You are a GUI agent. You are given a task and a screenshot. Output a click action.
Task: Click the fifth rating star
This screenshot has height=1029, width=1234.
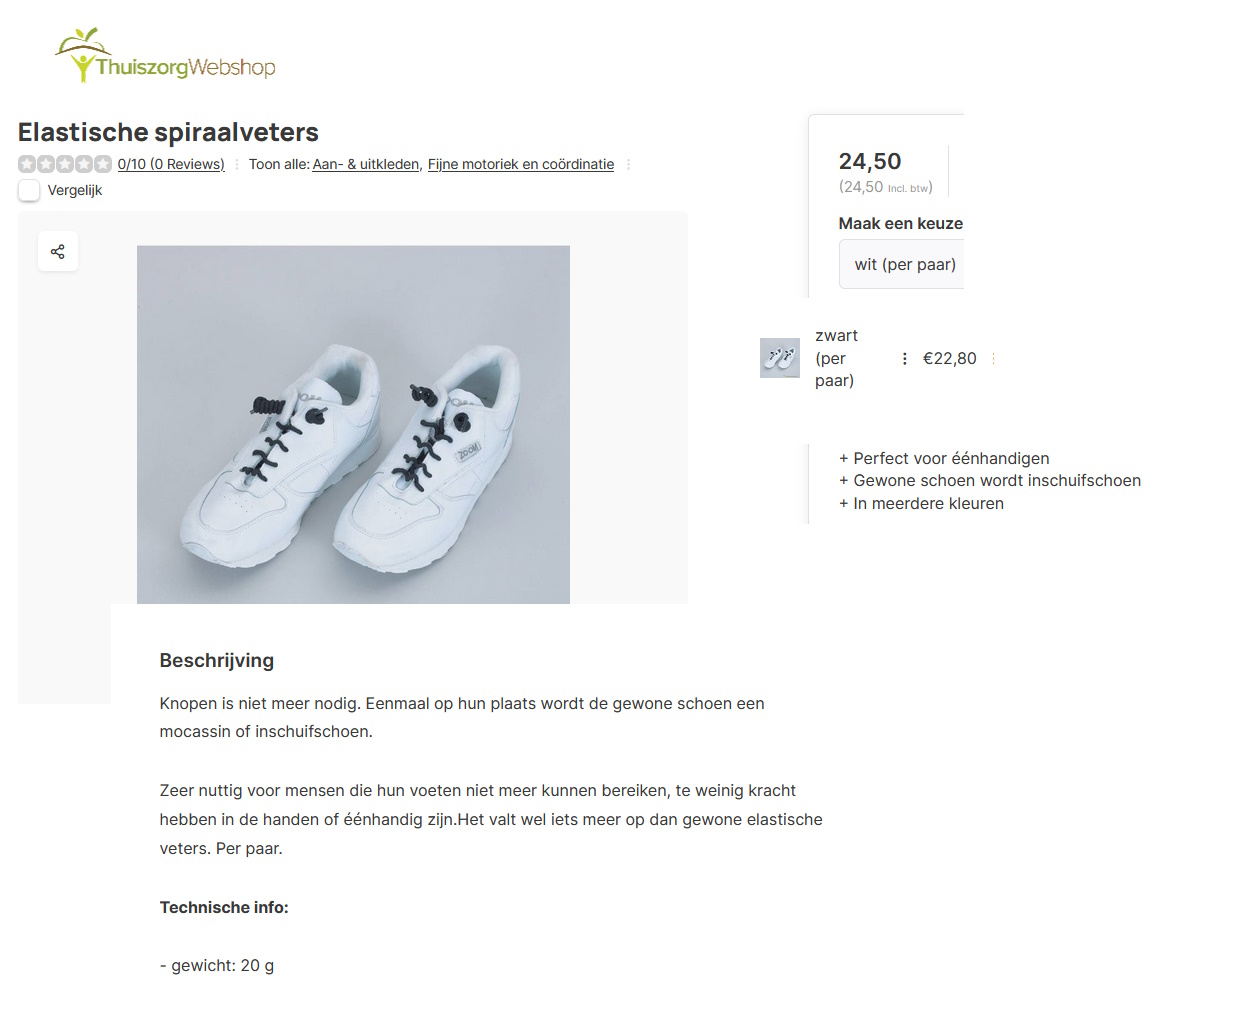pyautogui.click(x=103, y=164)
